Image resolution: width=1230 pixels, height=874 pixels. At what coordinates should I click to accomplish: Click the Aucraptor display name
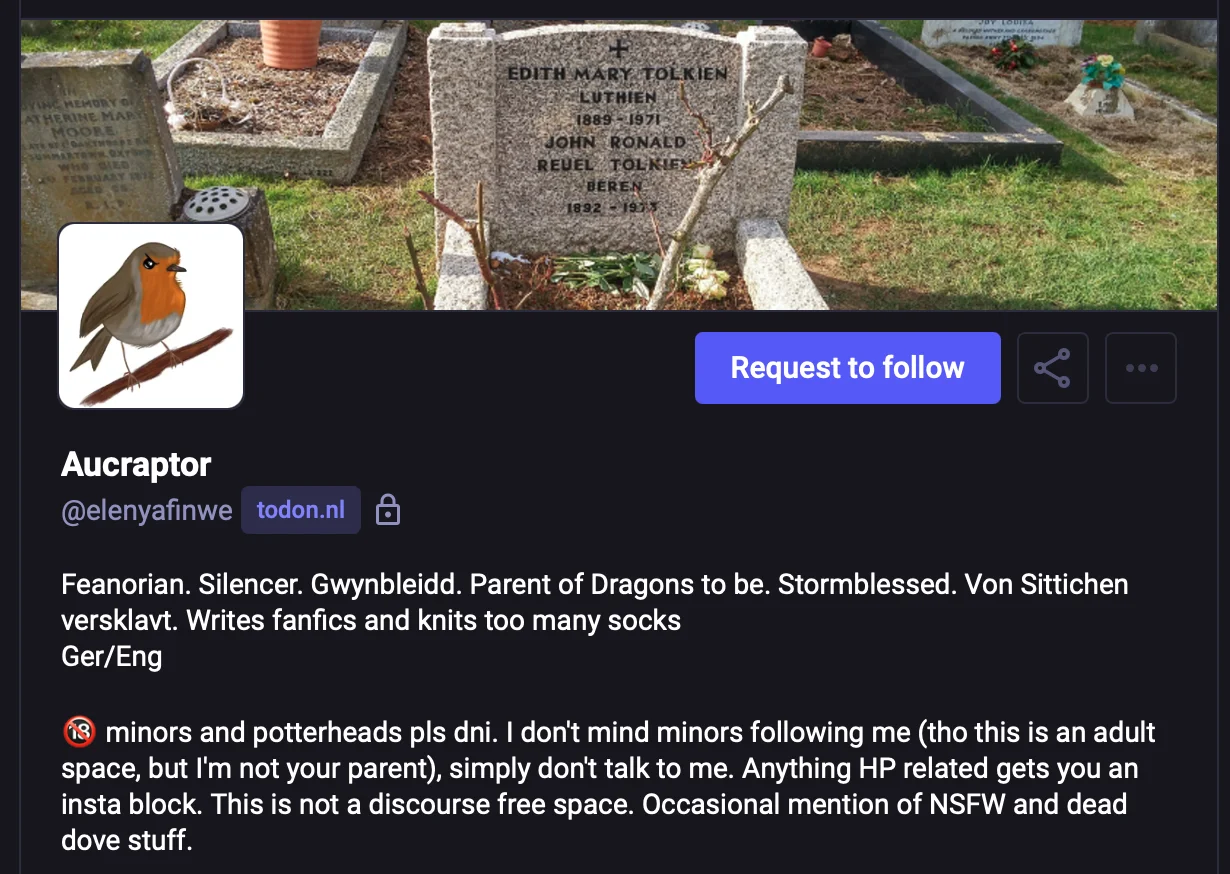(136, 464)
